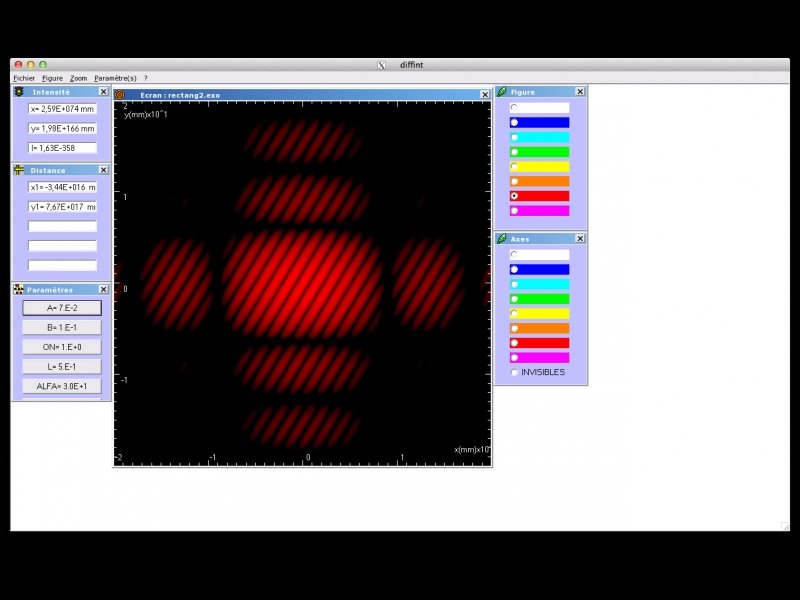Close the Ecran rectang2.exo window
The image size is (800, 600).
tap(486, 95)
